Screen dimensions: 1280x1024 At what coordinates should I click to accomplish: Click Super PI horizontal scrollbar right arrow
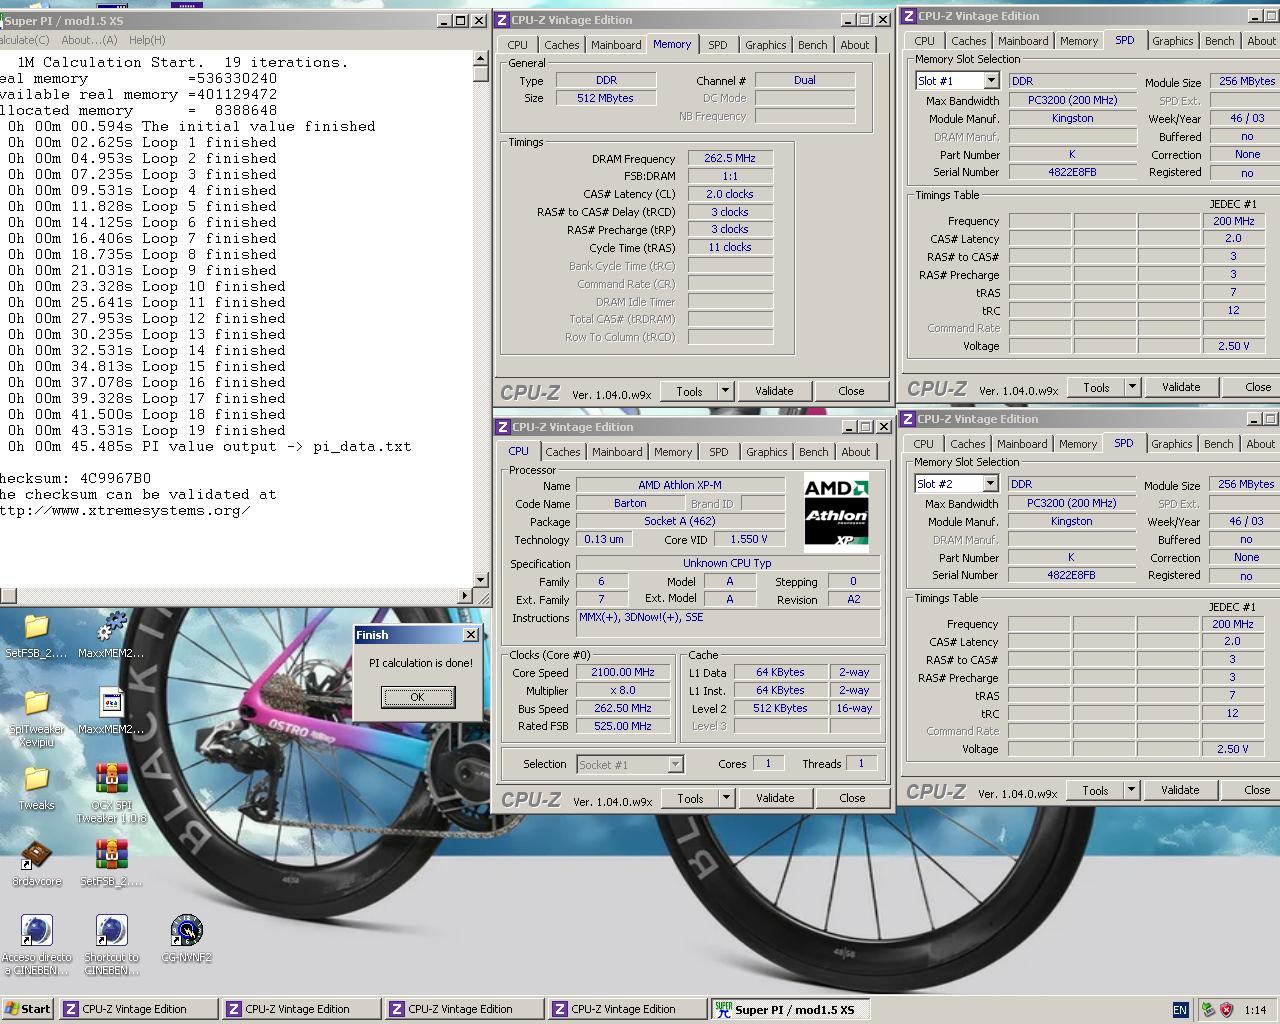[x=464, y=596]
